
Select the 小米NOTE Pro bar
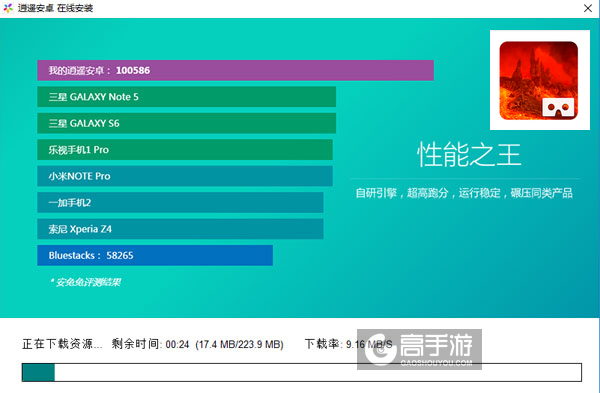[185, 176]
